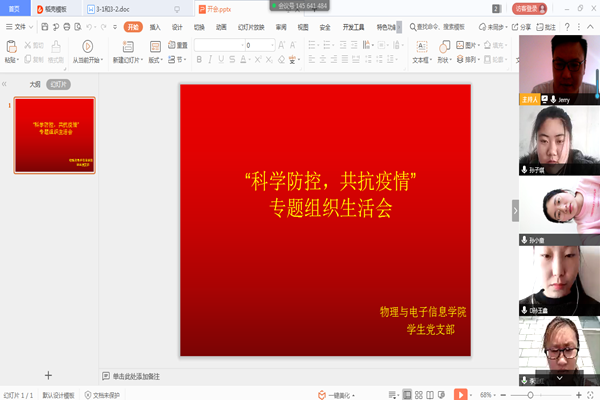Open the font name dropdown
The image size is (600, 400).
[x=242, y=45]
